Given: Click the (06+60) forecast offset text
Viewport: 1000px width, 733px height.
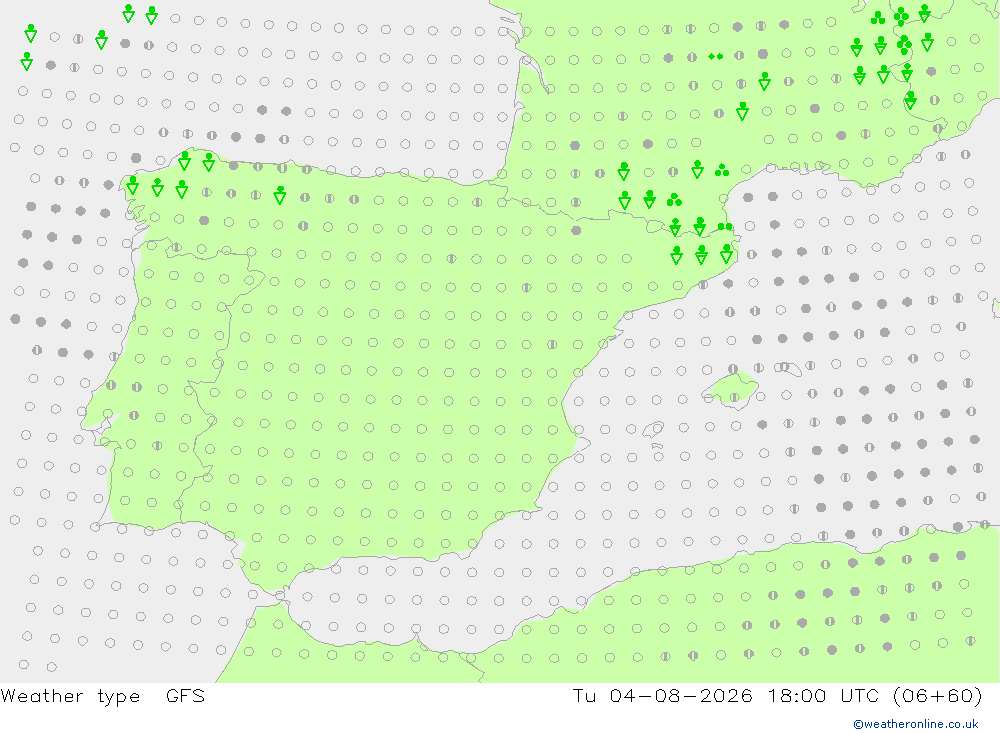Looking at the screenshot, I should (x=938, y=695).
